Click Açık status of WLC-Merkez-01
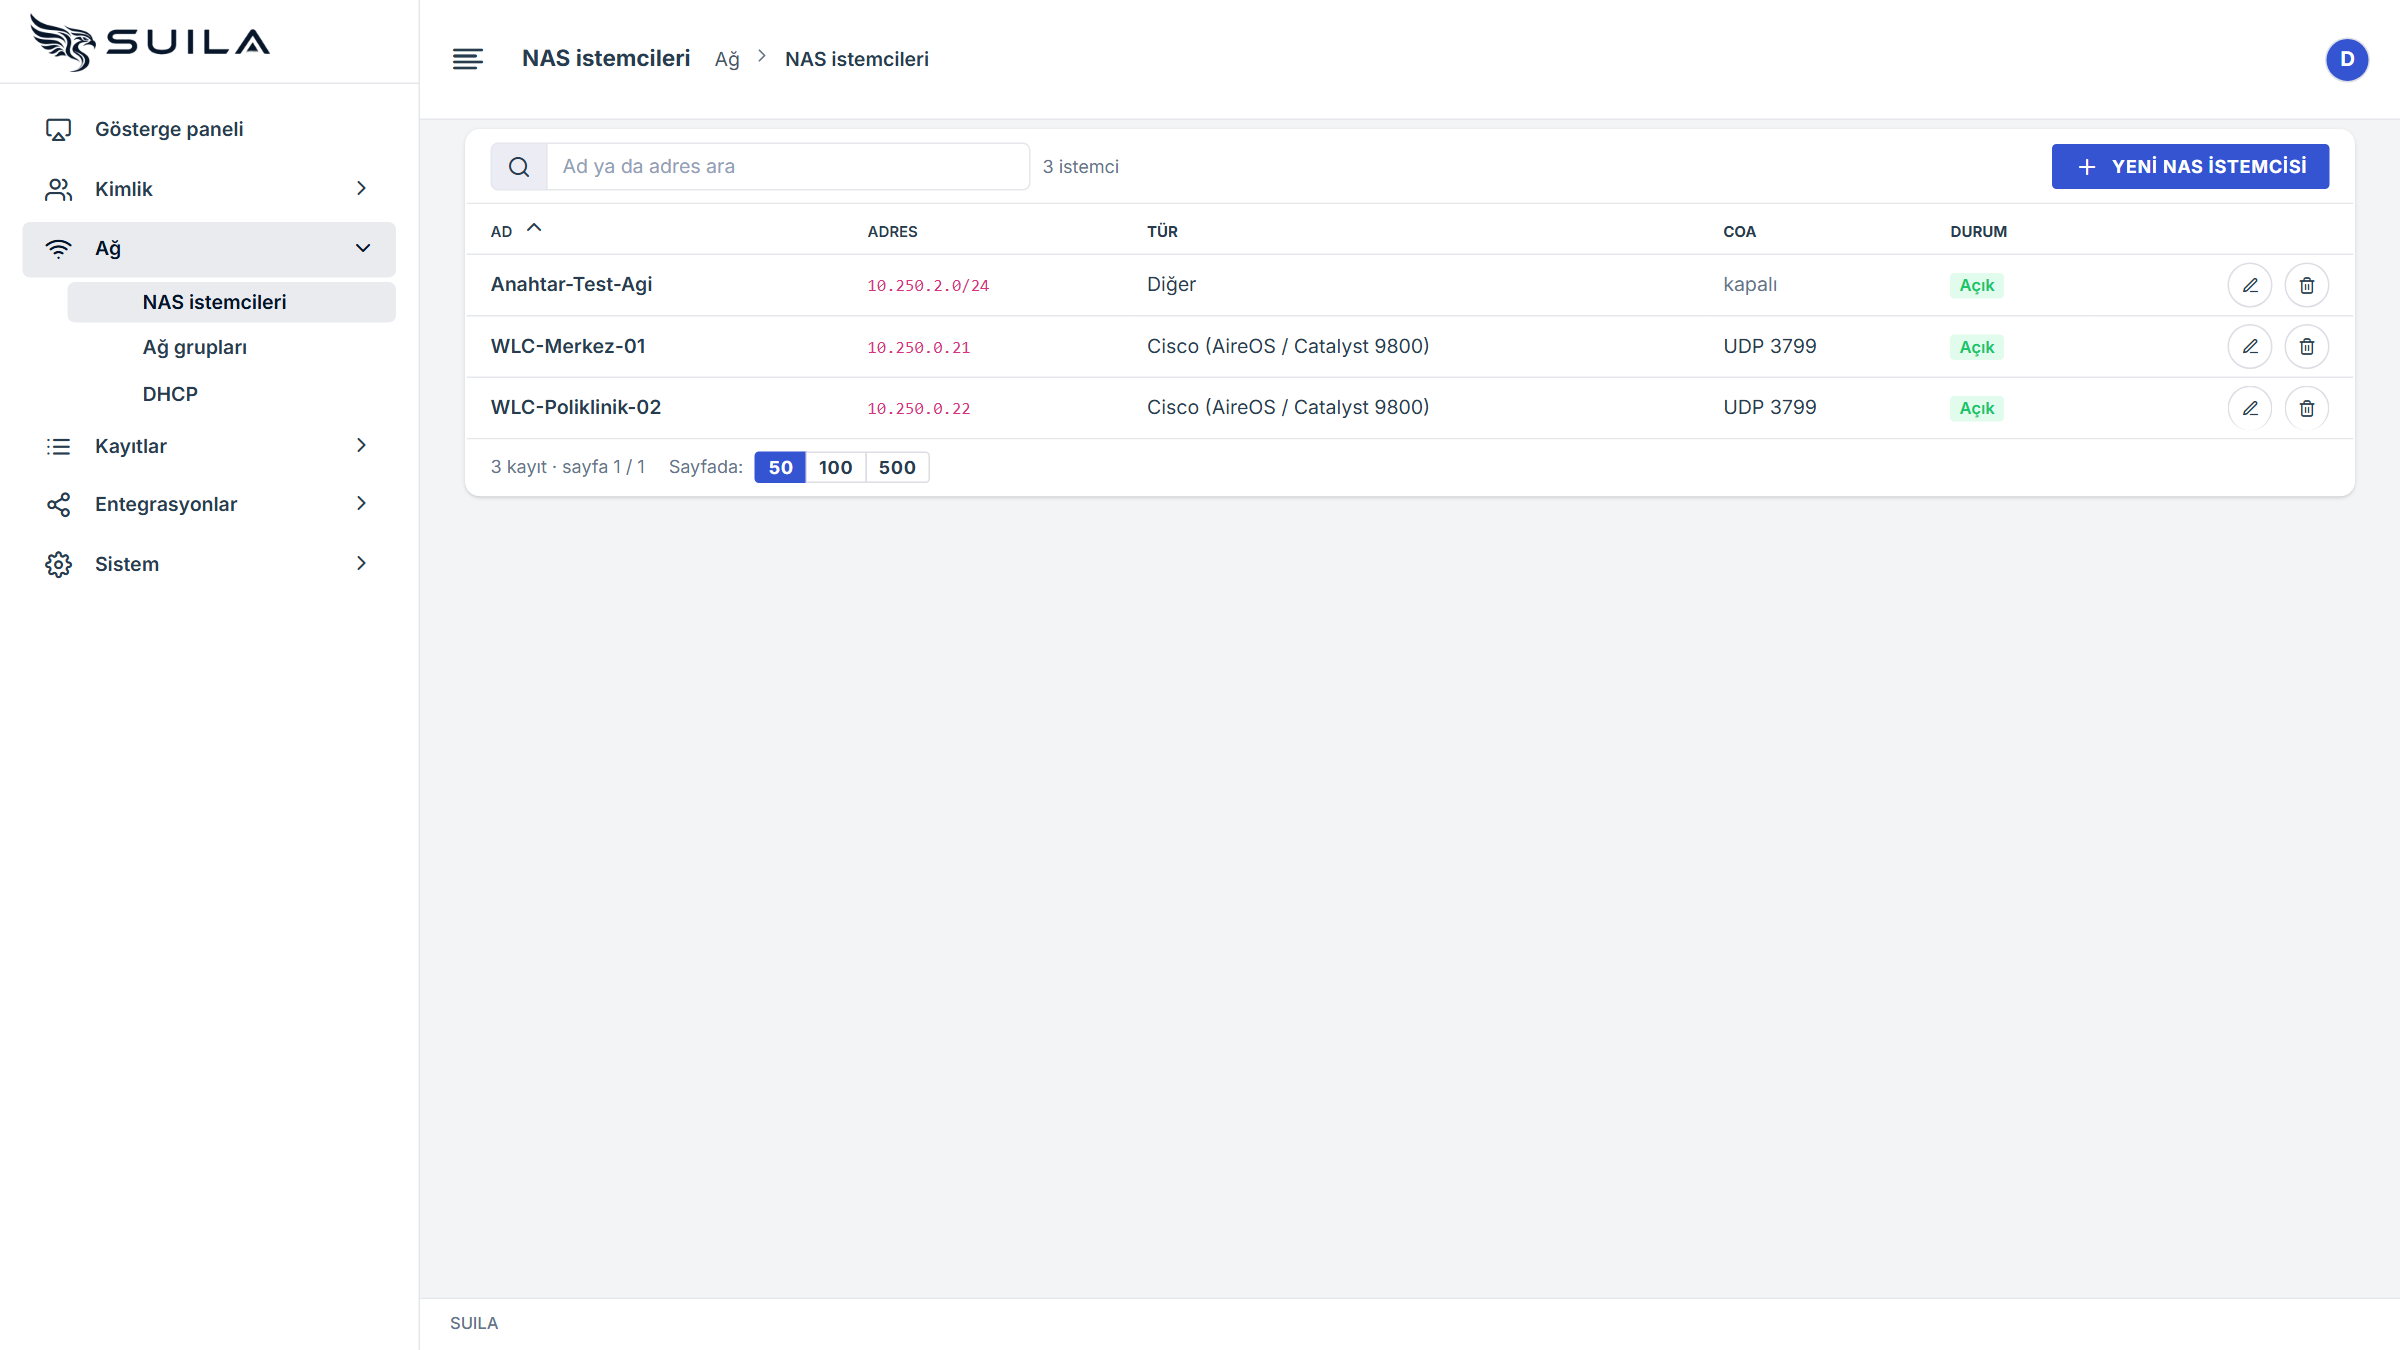The height and width of the screenshot is (1350, 2400). click(1977, 347)
